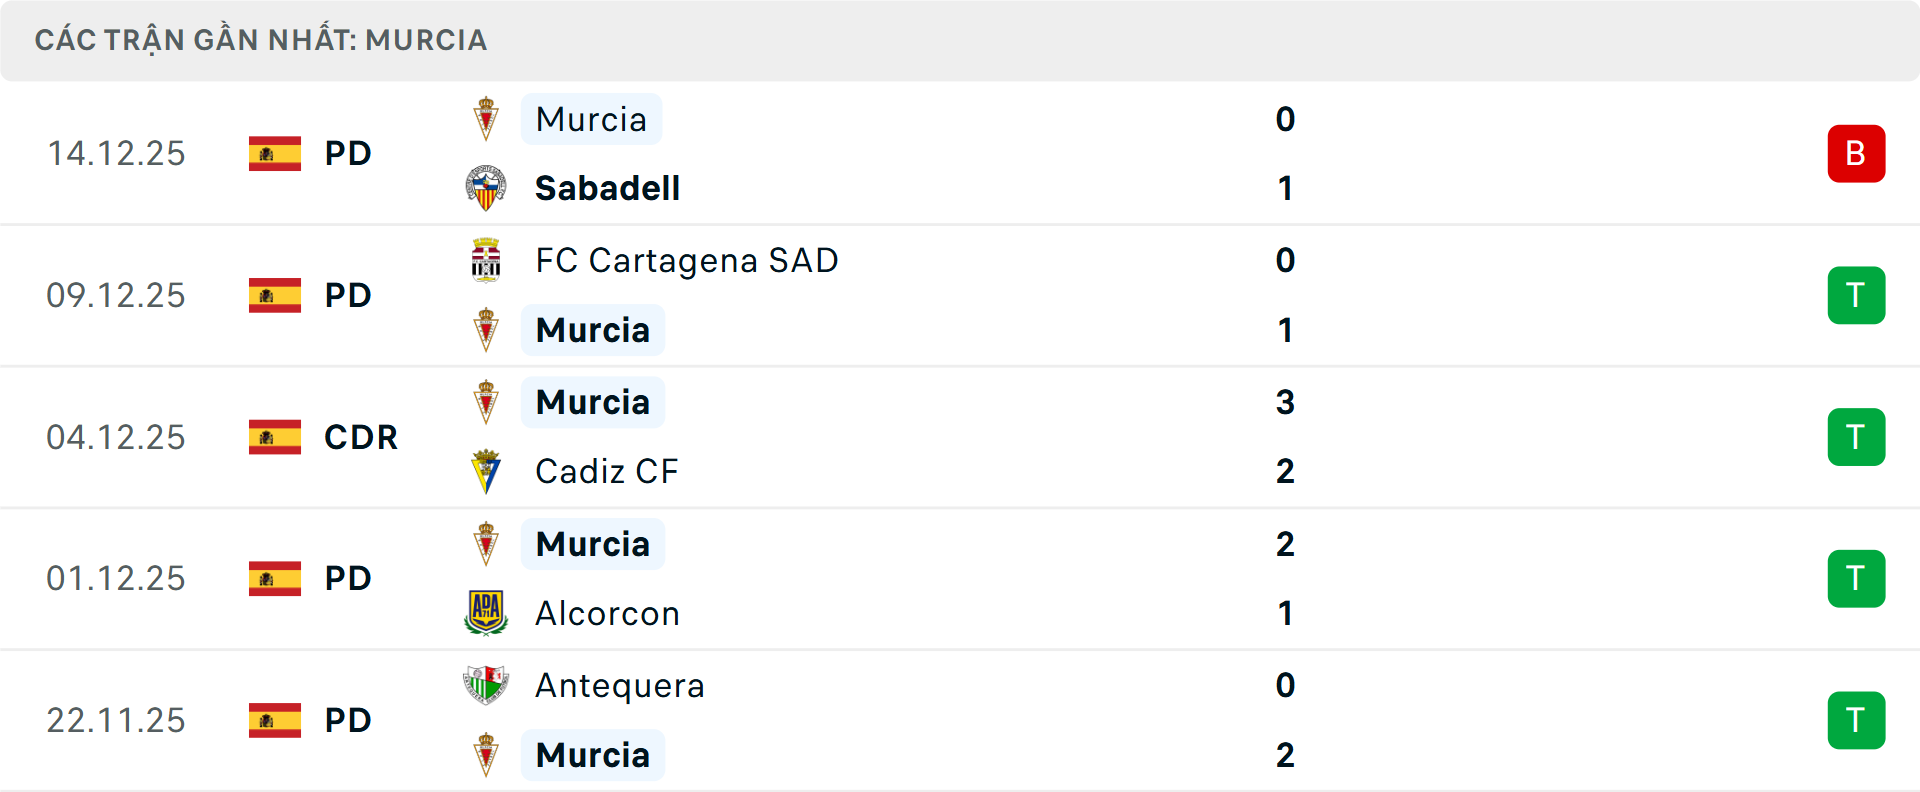Image resolution: width=1920 pixels, height=792 pixels.
Task: Select the Antequera club crest
Action: pyautogui.click(x=487, y=683)
